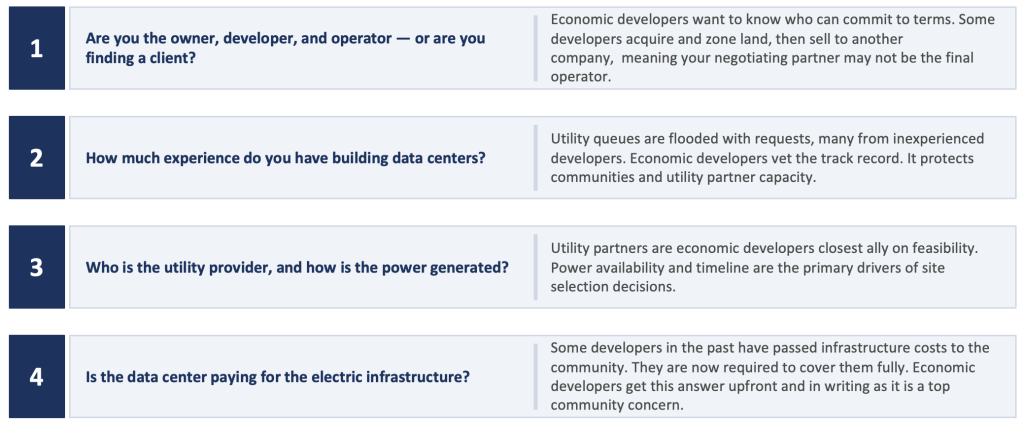Click the vertical divider bar in row 1
1024x428 pixels.
coord(536,48)
